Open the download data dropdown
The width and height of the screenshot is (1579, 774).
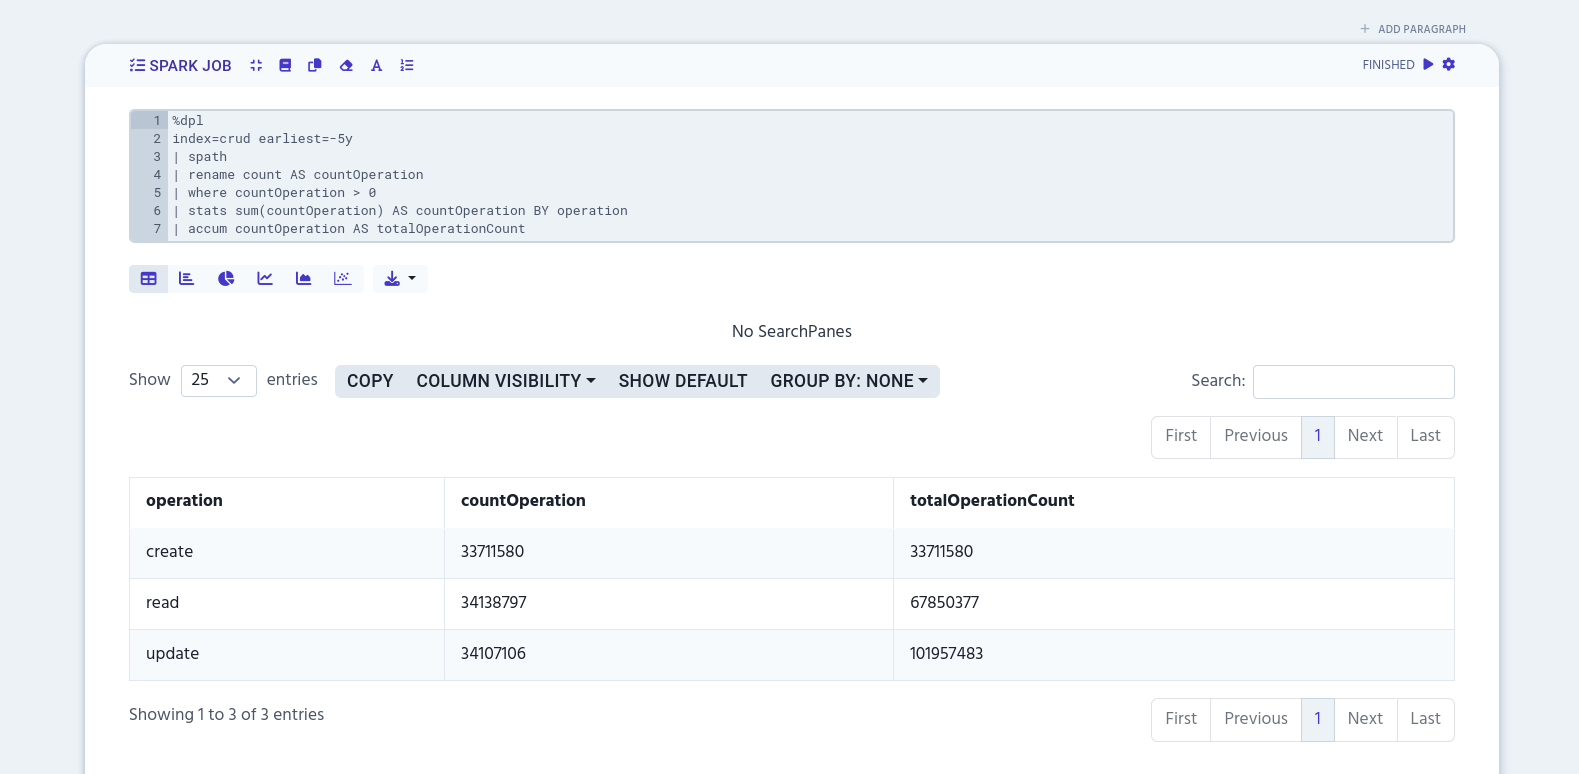click(400, 279)
